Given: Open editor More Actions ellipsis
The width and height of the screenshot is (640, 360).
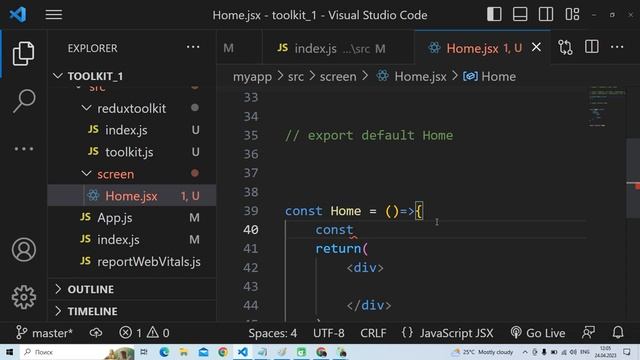Looking at the screenshot, I should click(x=617, y=47).
